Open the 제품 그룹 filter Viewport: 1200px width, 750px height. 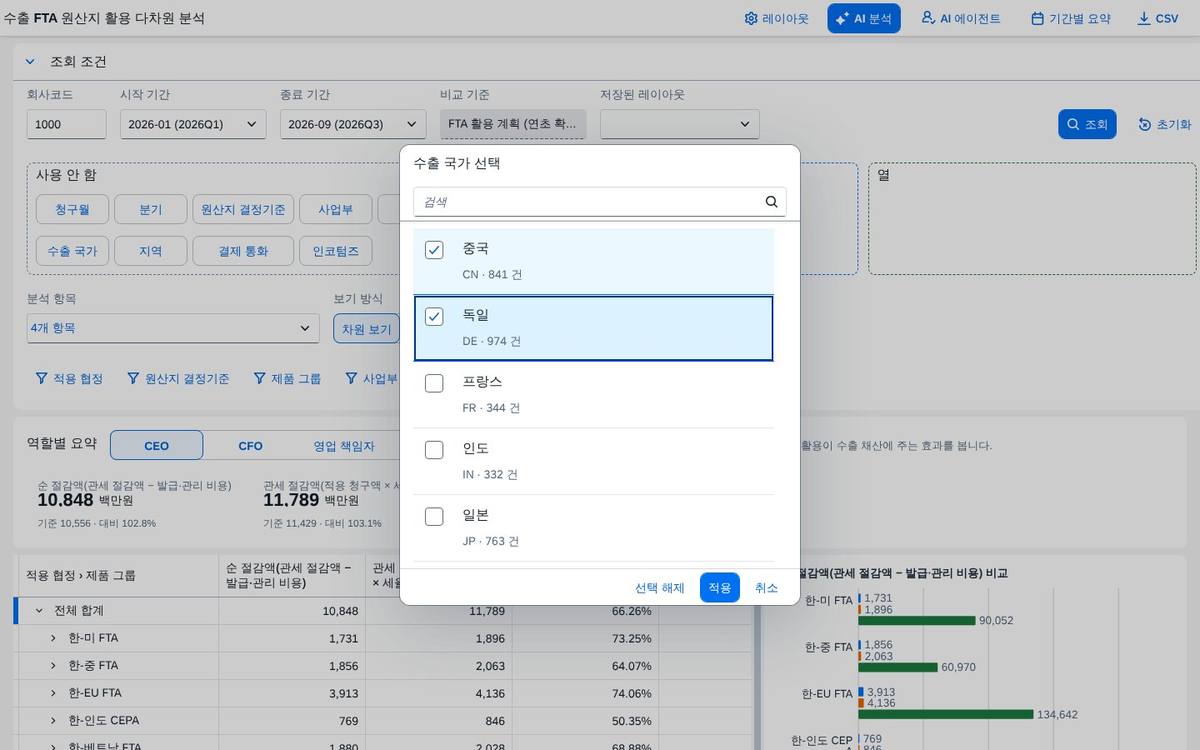click(x=287, y=379)
